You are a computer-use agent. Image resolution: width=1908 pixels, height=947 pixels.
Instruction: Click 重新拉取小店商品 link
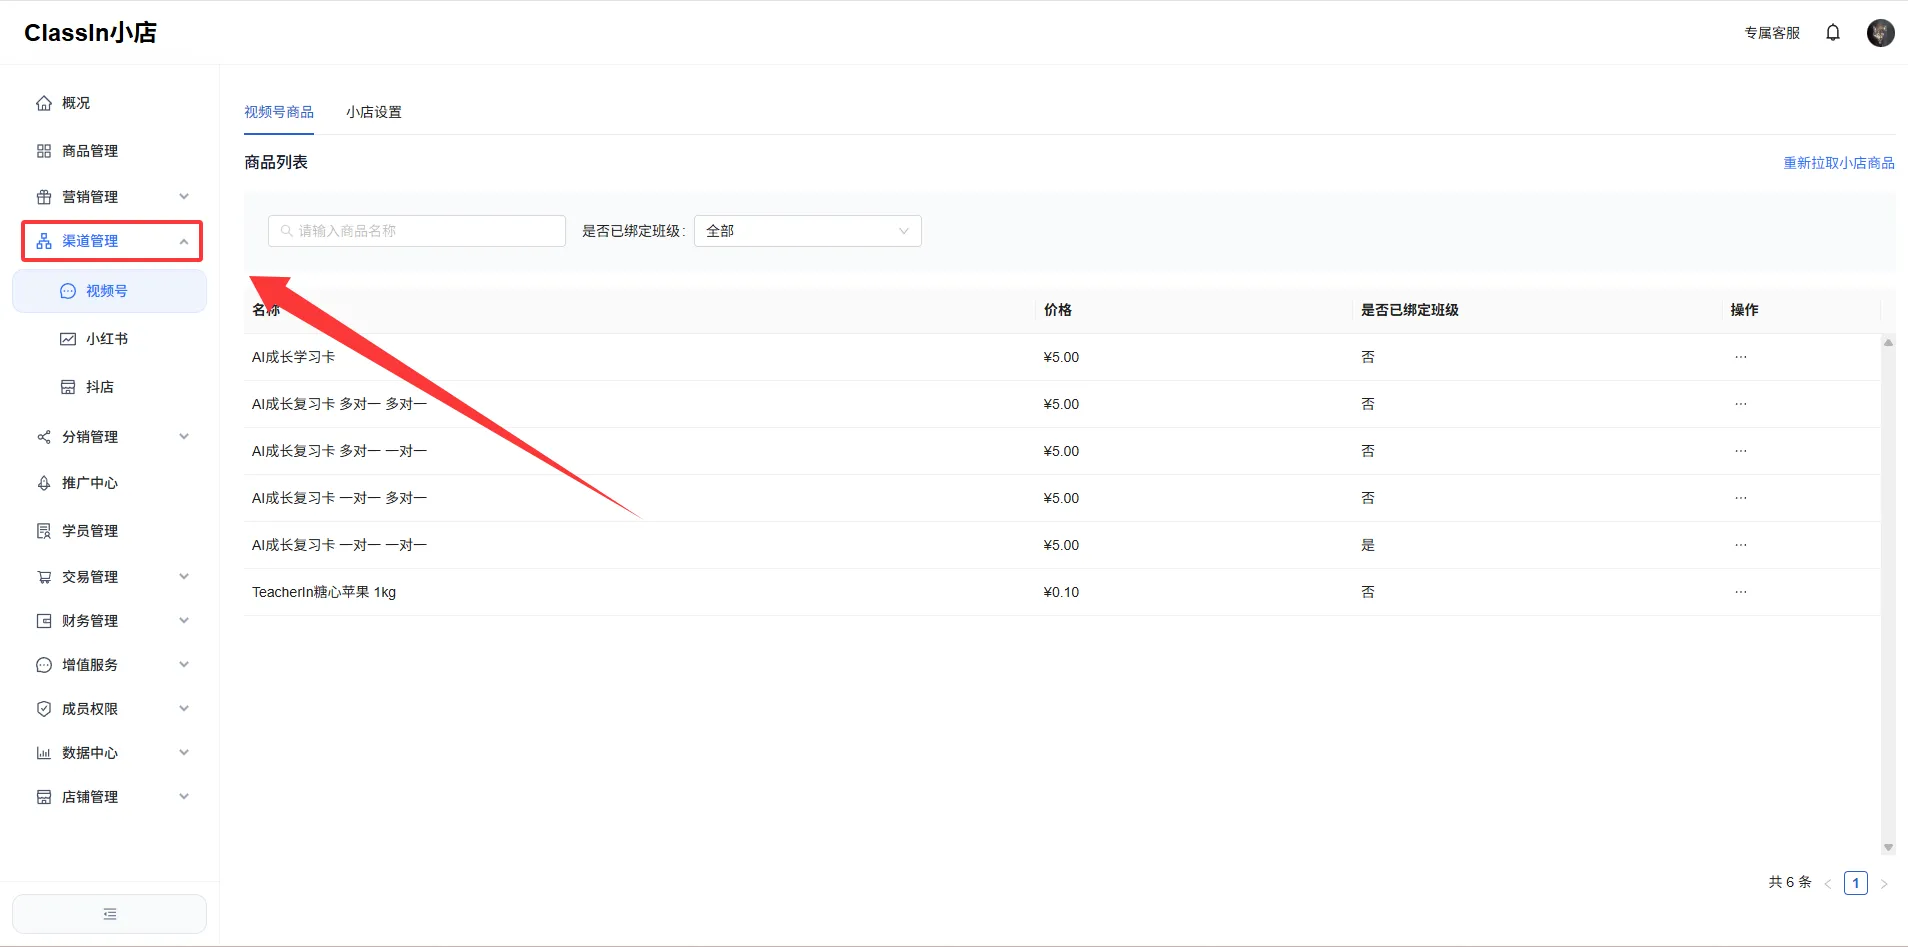[1839, 163]
